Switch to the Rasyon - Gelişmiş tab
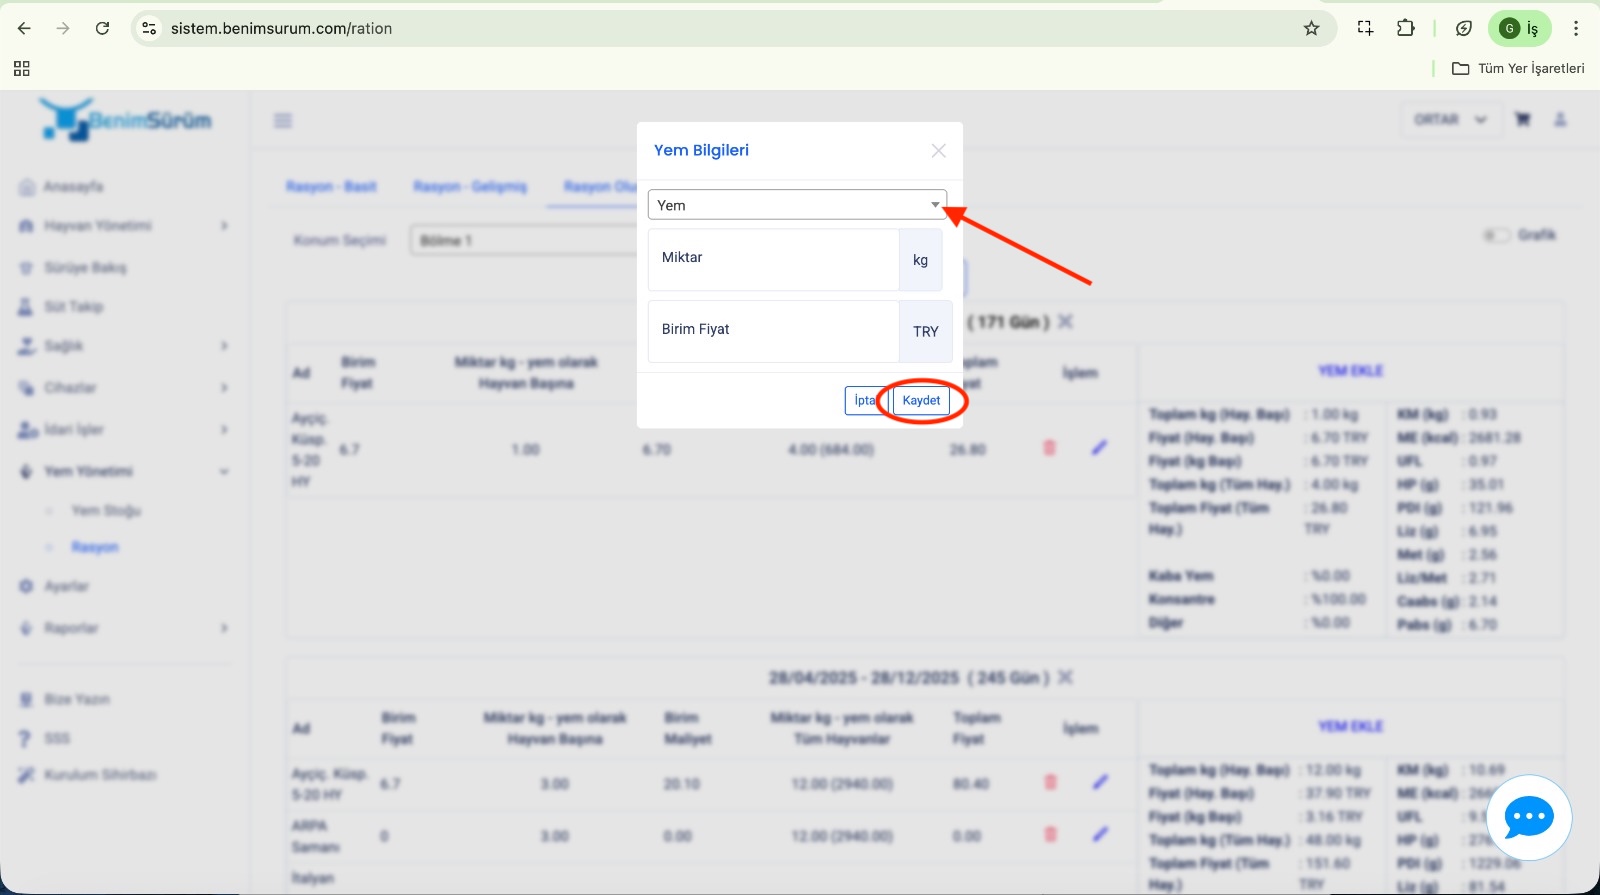1600x895 pixels. pyautogui.click(x=470, y=186)
